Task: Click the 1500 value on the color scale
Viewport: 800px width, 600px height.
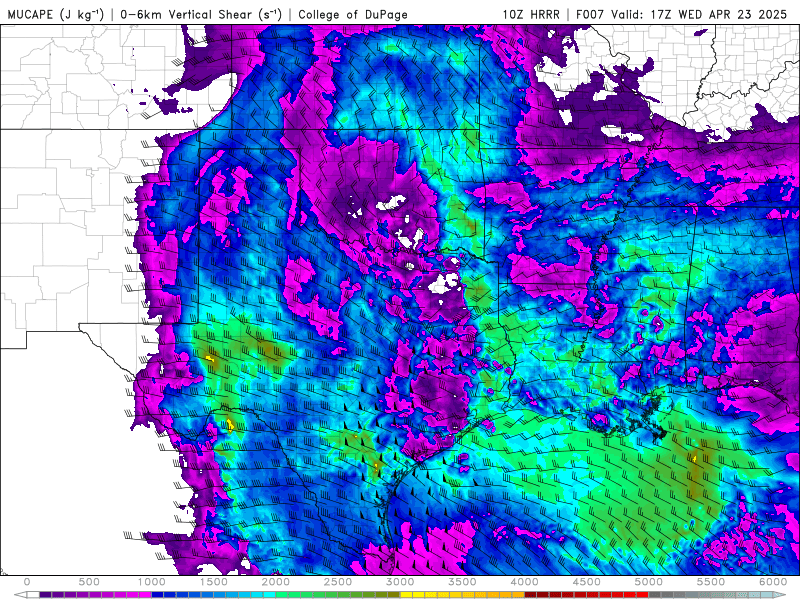Action: [213, 582]
